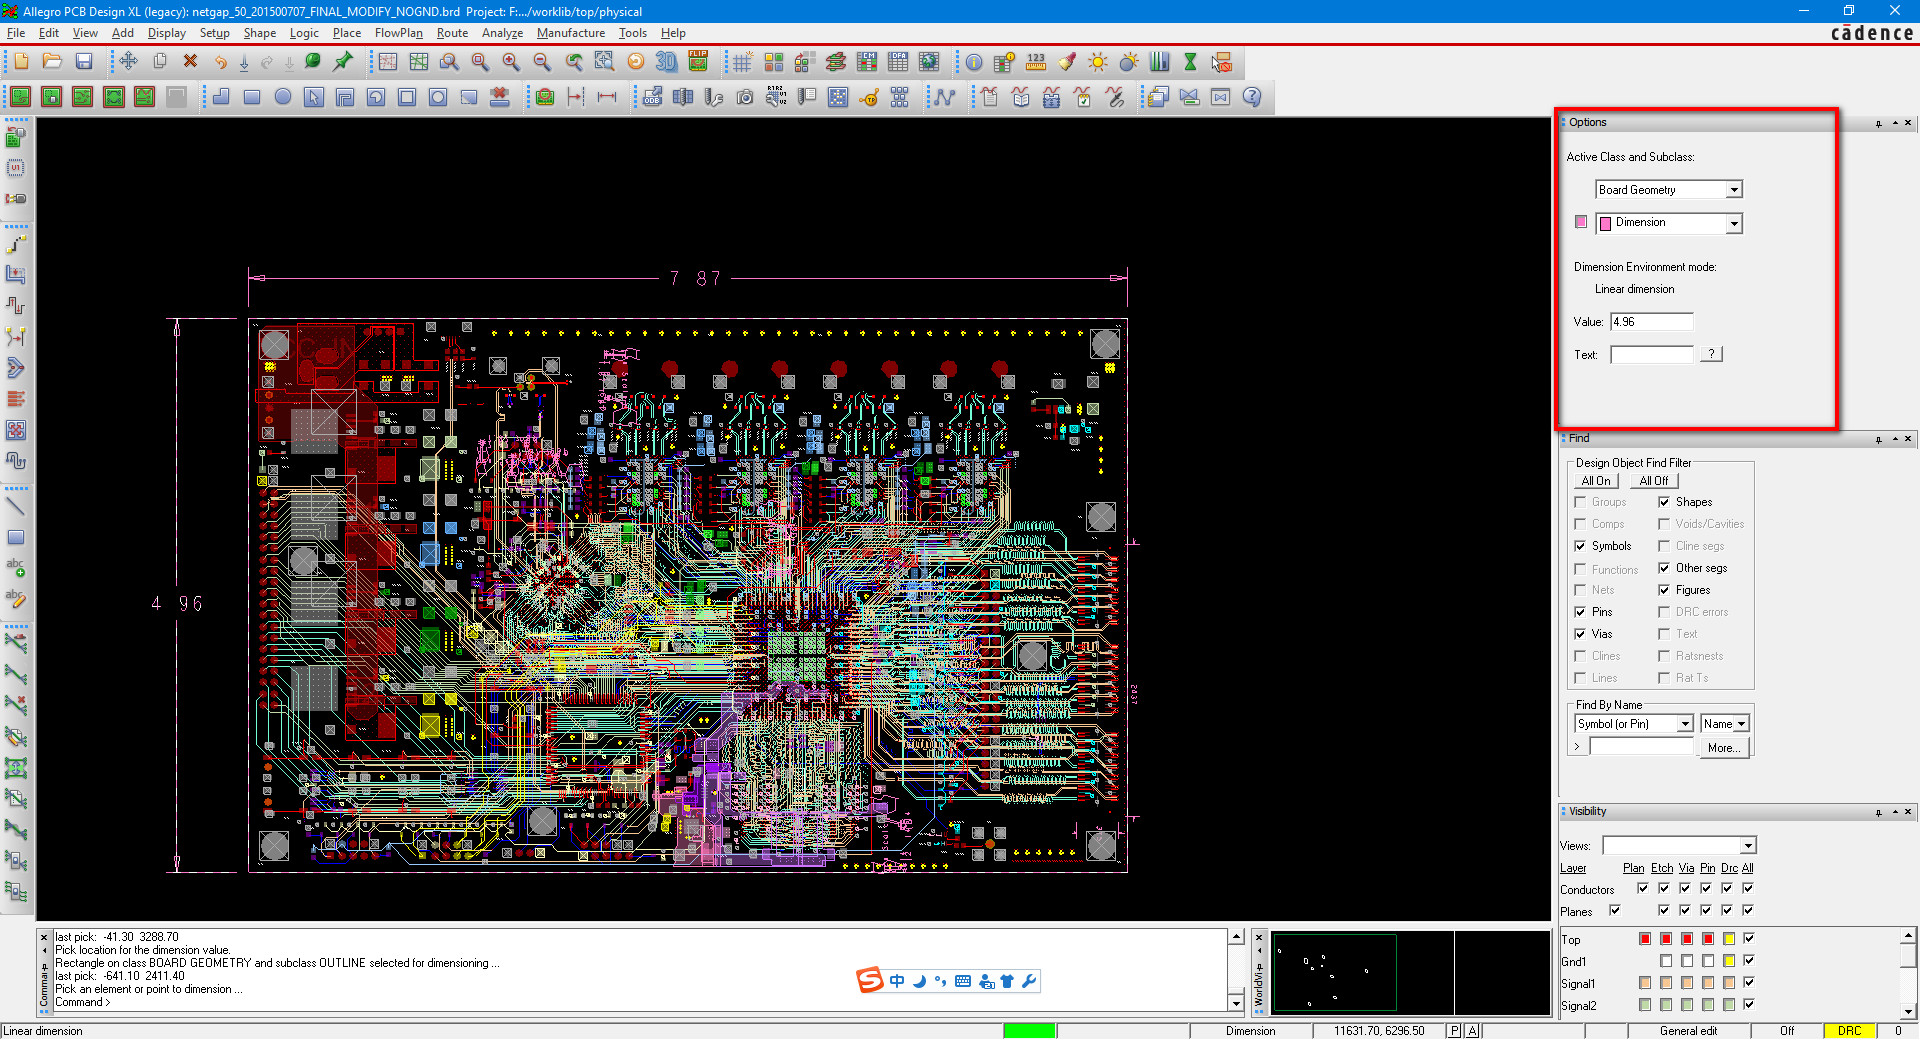
Task: Select the Add Circle shape icon
Action: coord(283,97)
